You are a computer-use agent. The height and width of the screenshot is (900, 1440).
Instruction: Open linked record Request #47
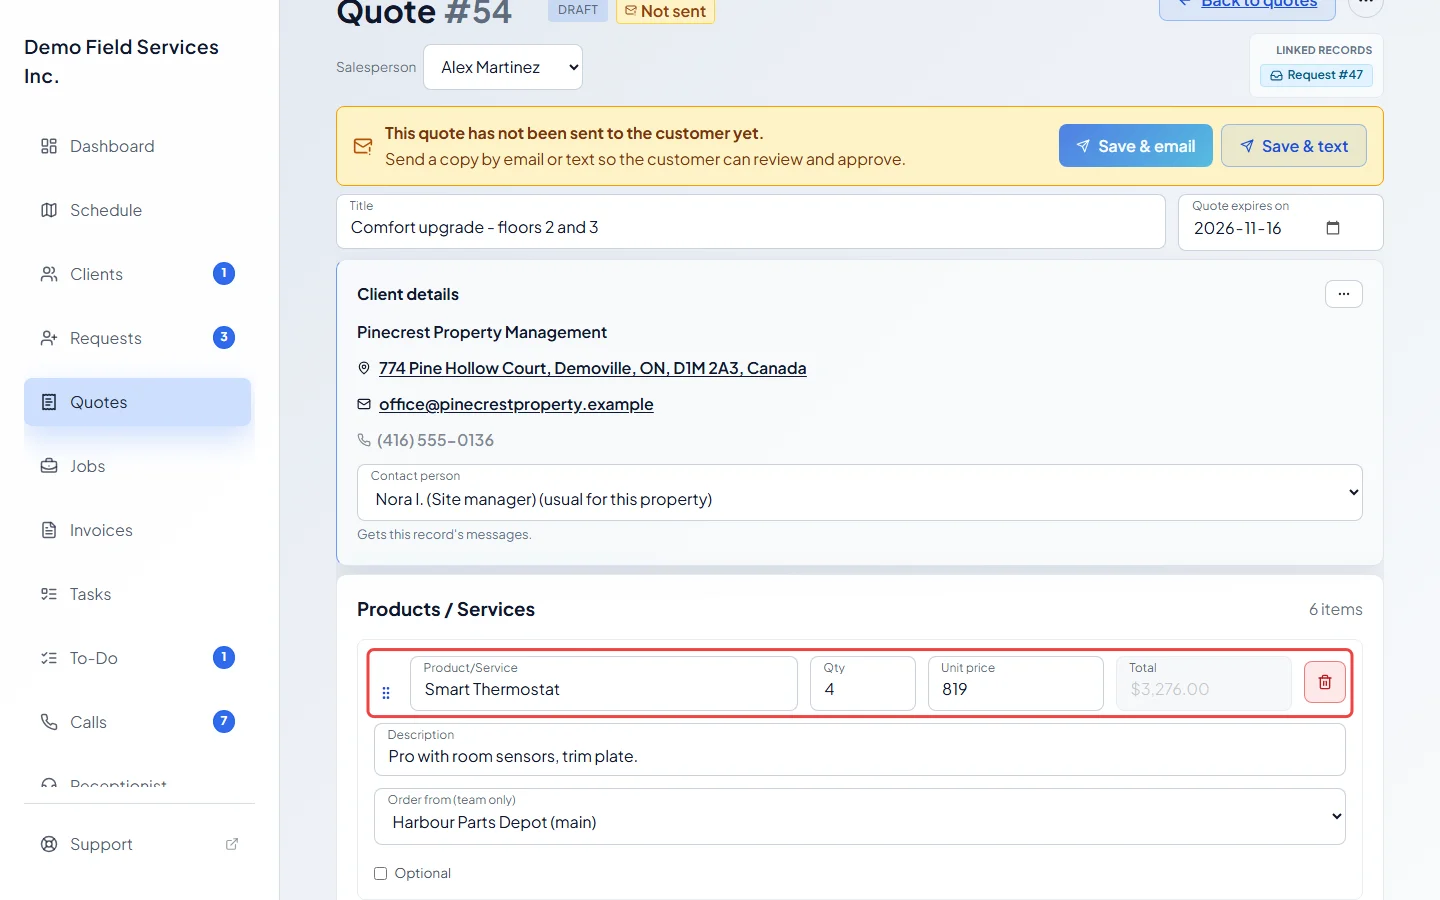1317,75
